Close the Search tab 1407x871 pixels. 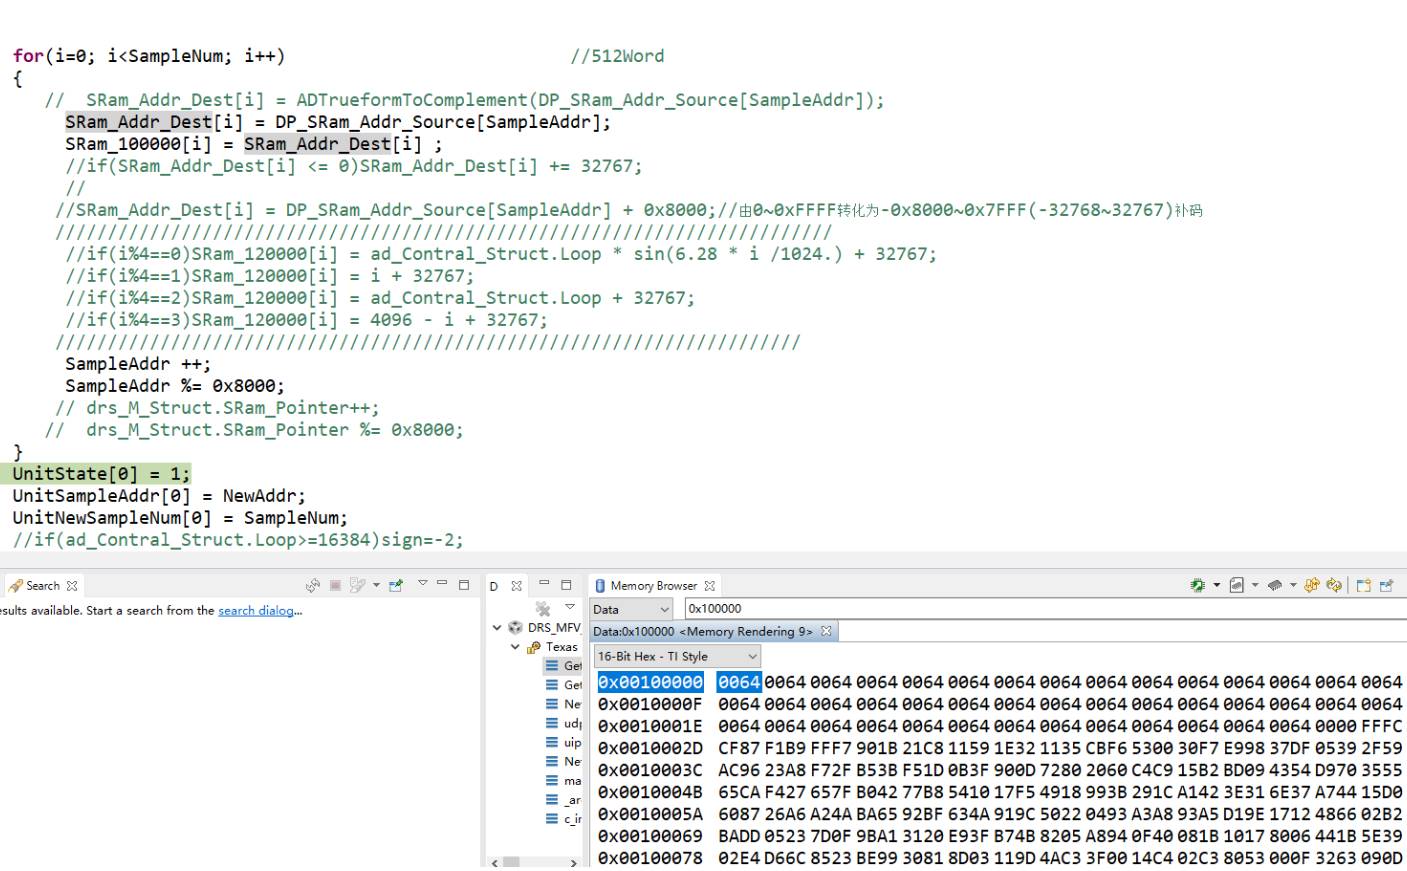coord(72,586)
